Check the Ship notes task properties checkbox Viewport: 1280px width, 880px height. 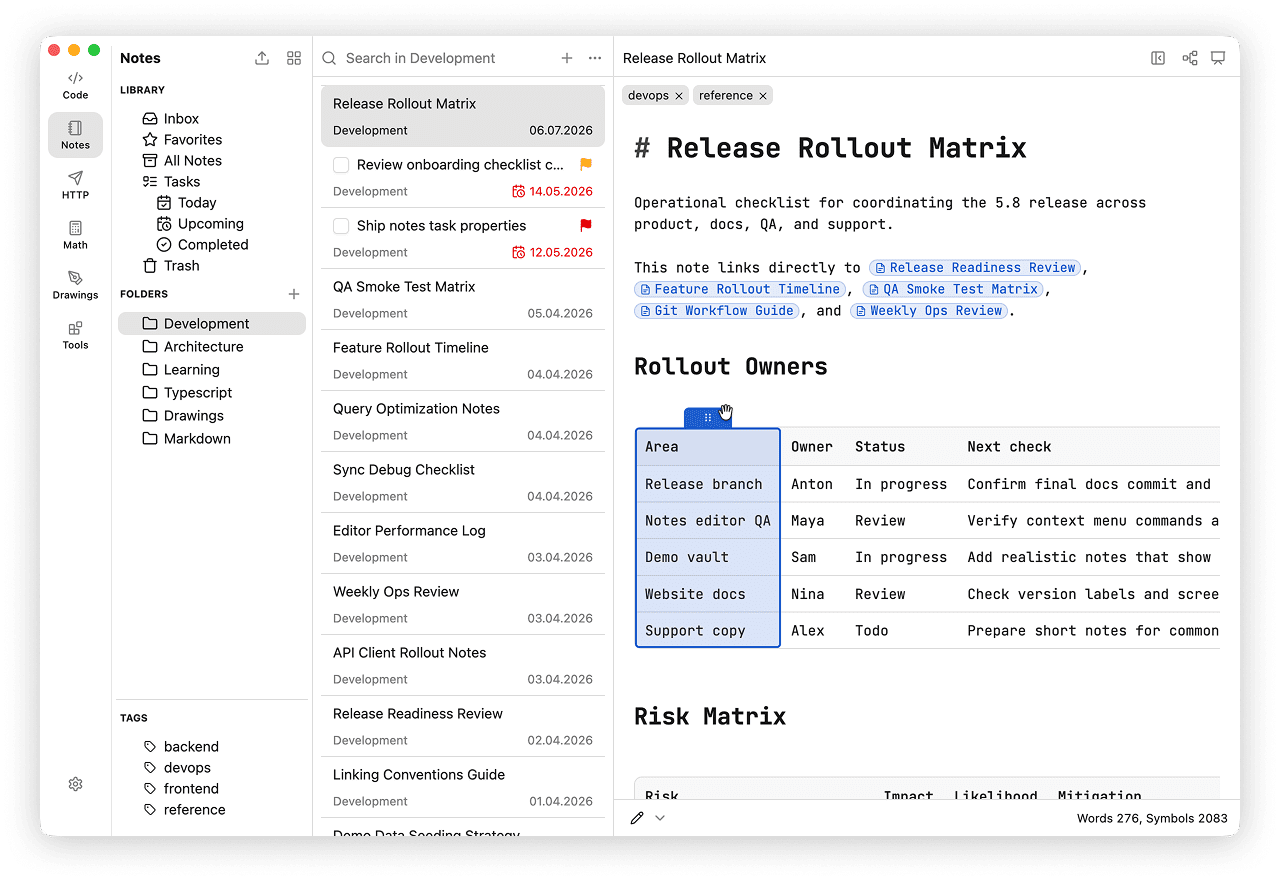(x=341, y=226)
